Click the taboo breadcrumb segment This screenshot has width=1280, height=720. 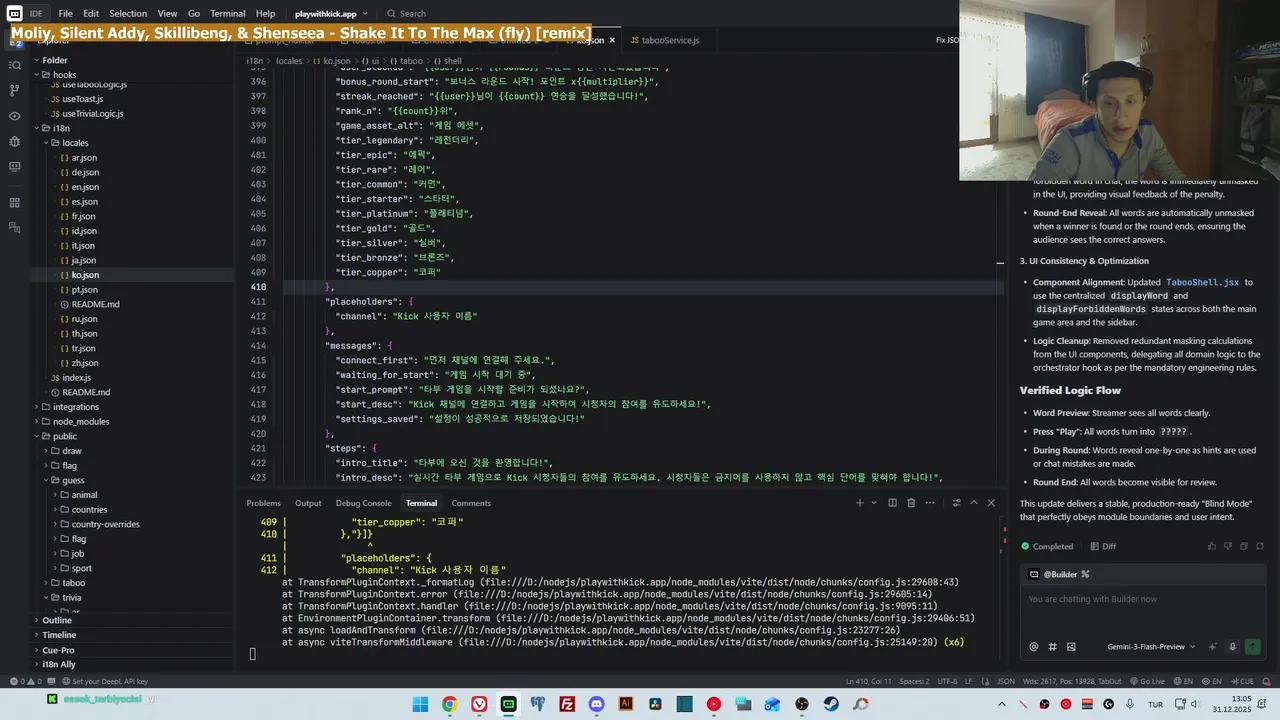point(406,61)
